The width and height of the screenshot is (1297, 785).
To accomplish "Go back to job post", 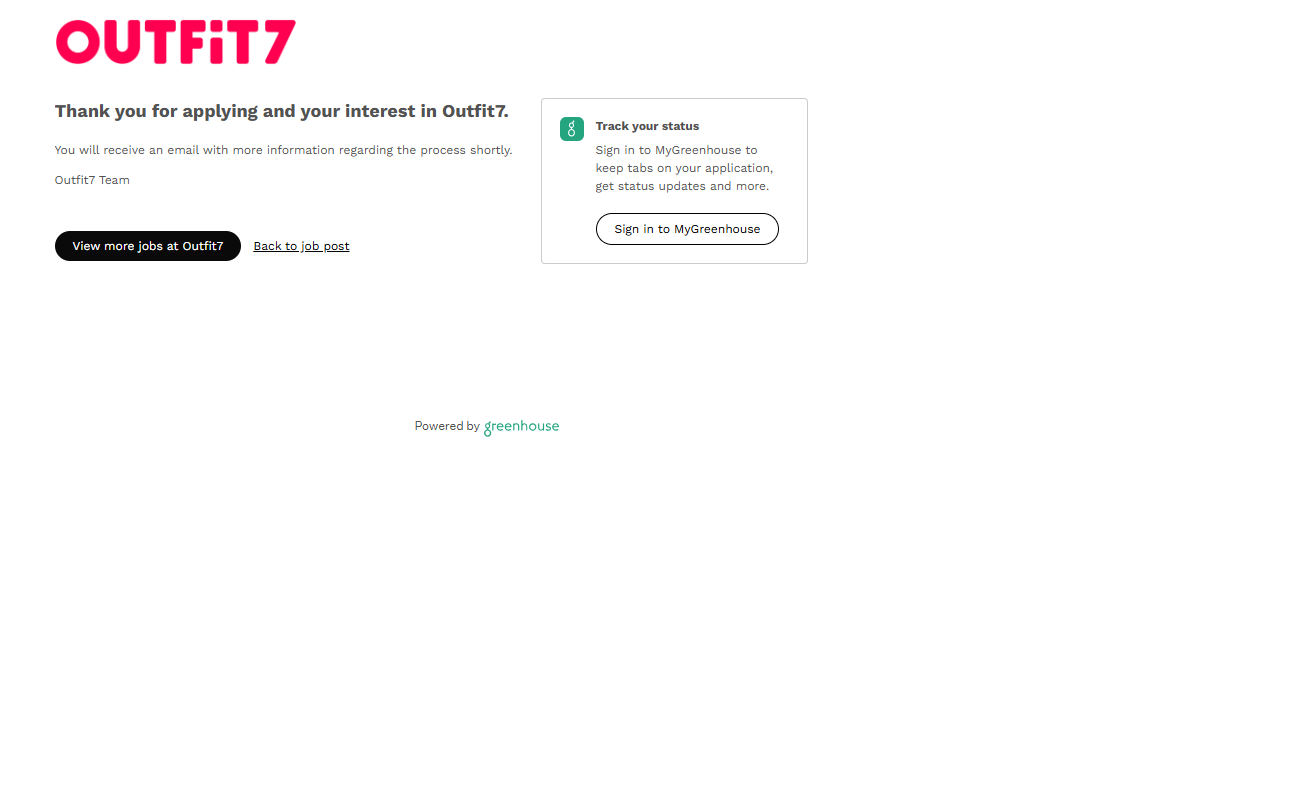I will pos(301,246).
